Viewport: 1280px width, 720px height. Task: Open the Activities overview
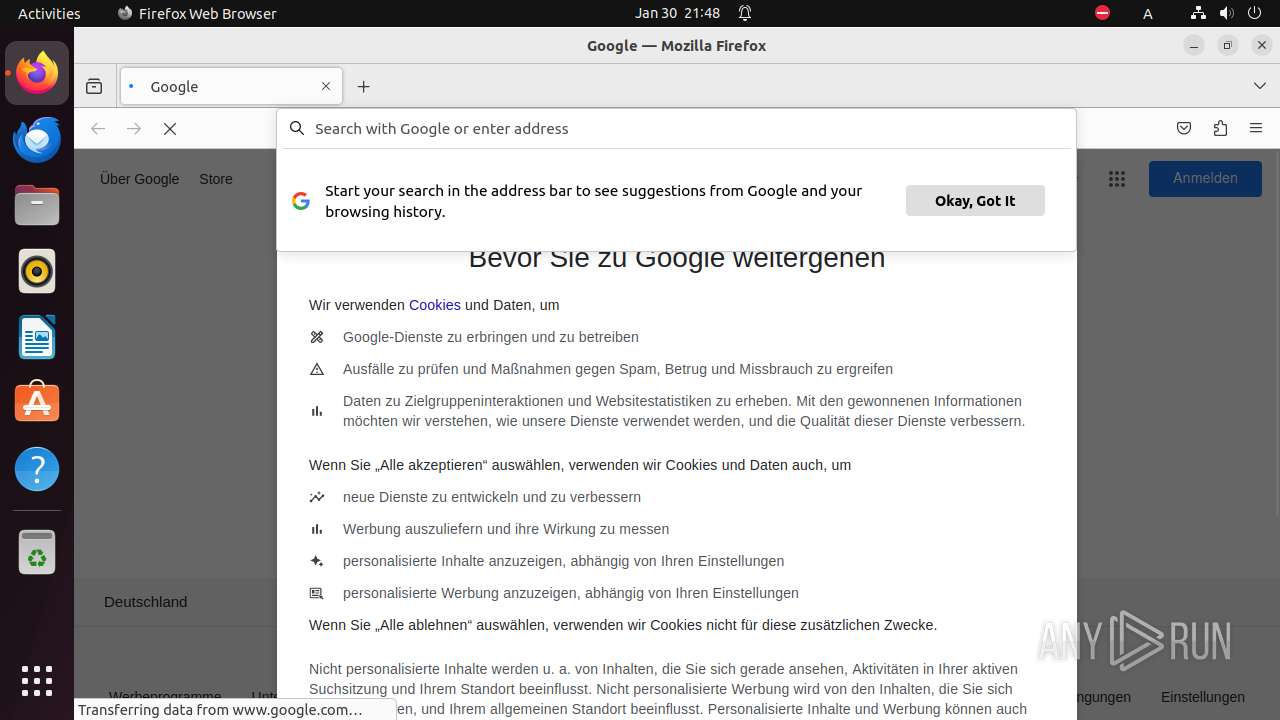point(49,13)
